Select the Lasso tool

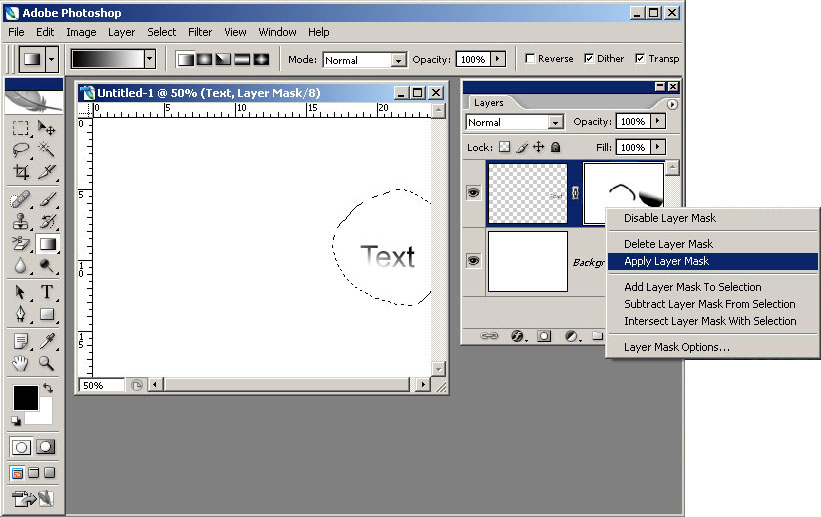tap(20, 150)
